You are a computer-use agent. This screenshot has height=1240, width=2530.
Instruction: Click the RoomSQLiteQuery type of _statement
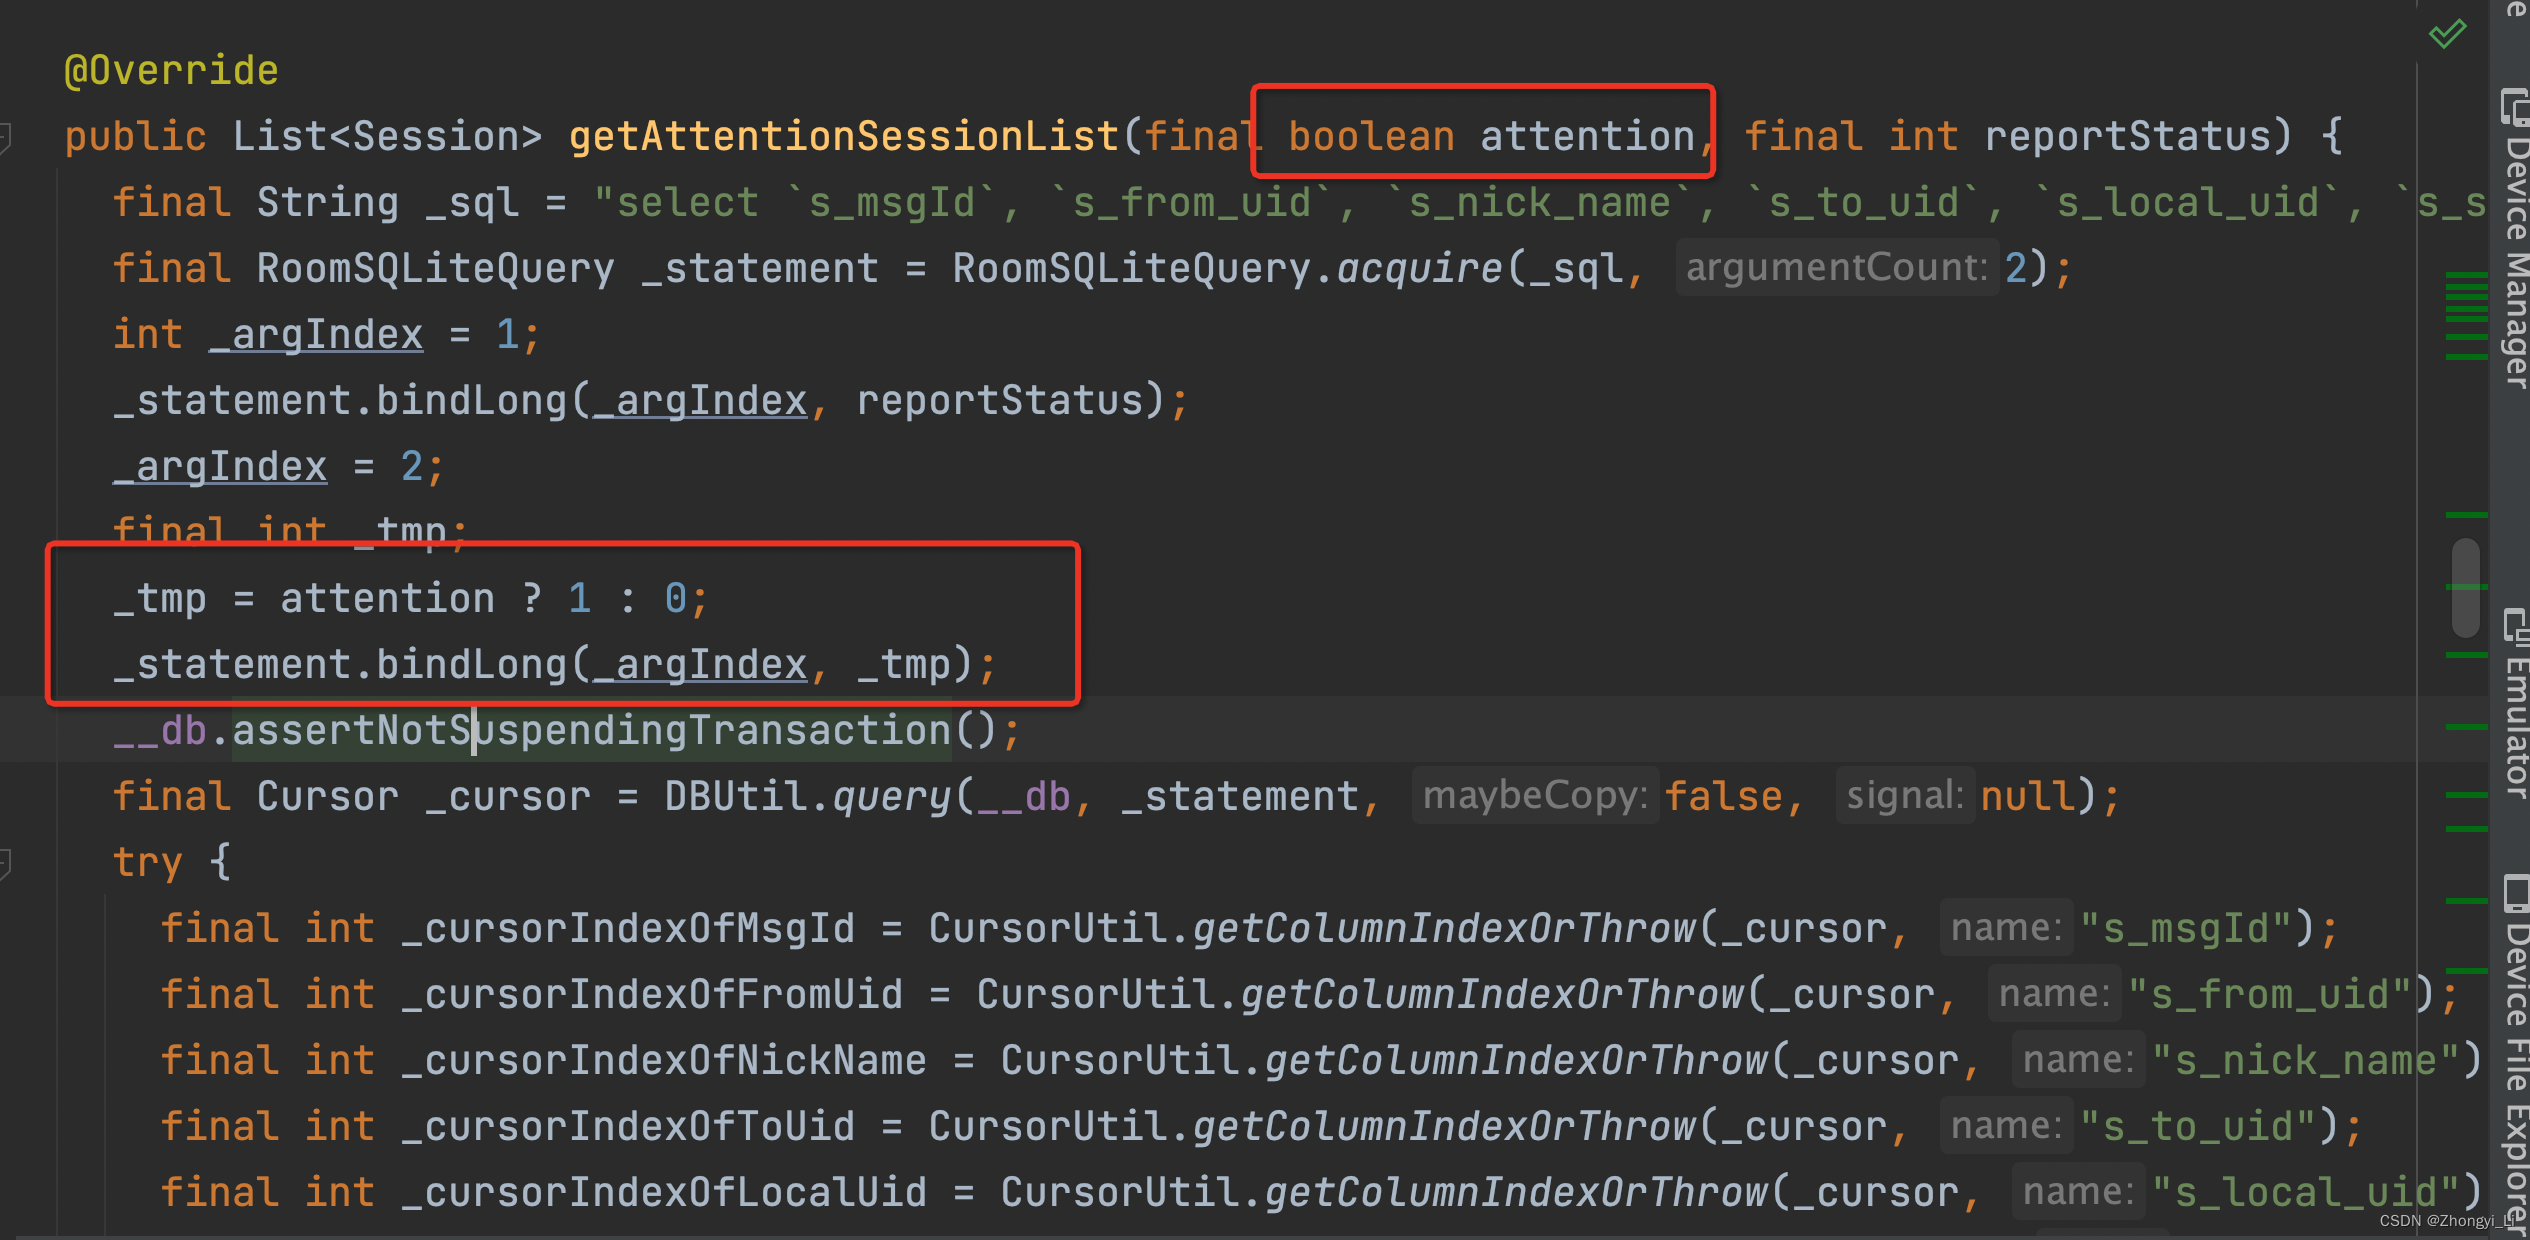(435, 268)
